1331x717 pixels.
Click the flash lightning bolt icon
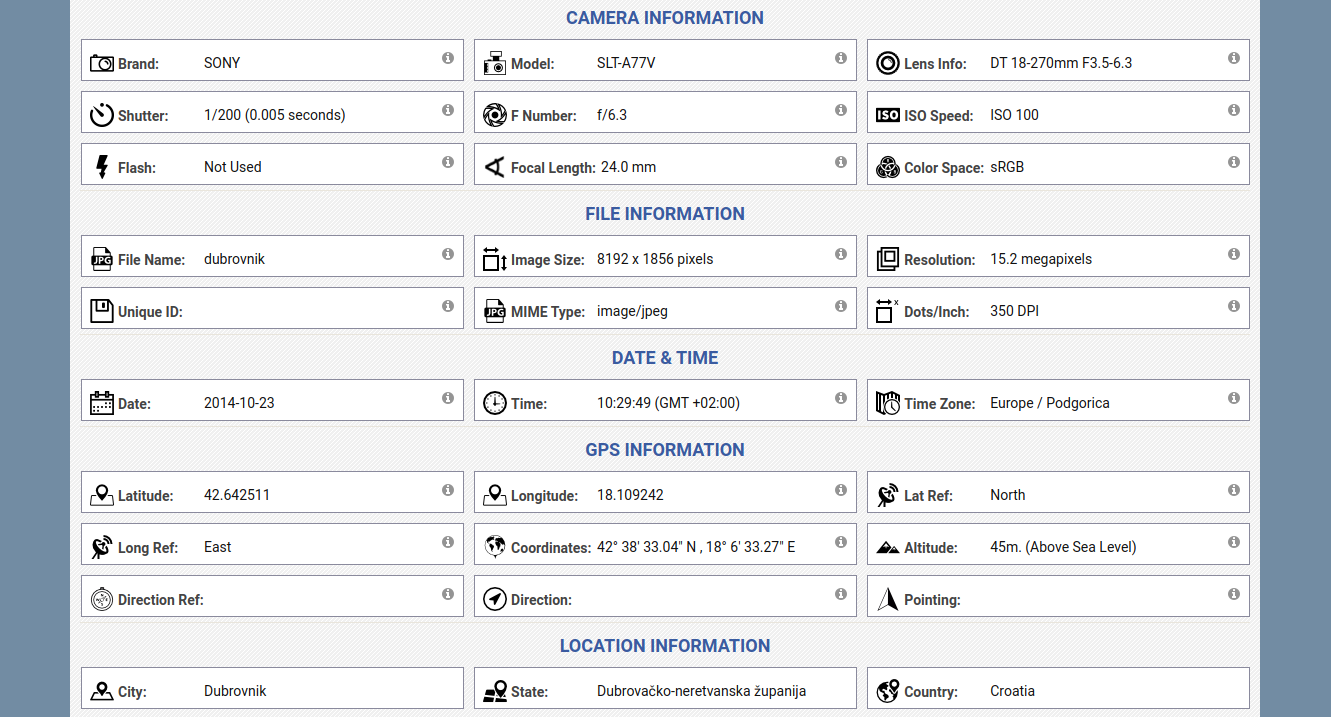[x=102, y=167]
